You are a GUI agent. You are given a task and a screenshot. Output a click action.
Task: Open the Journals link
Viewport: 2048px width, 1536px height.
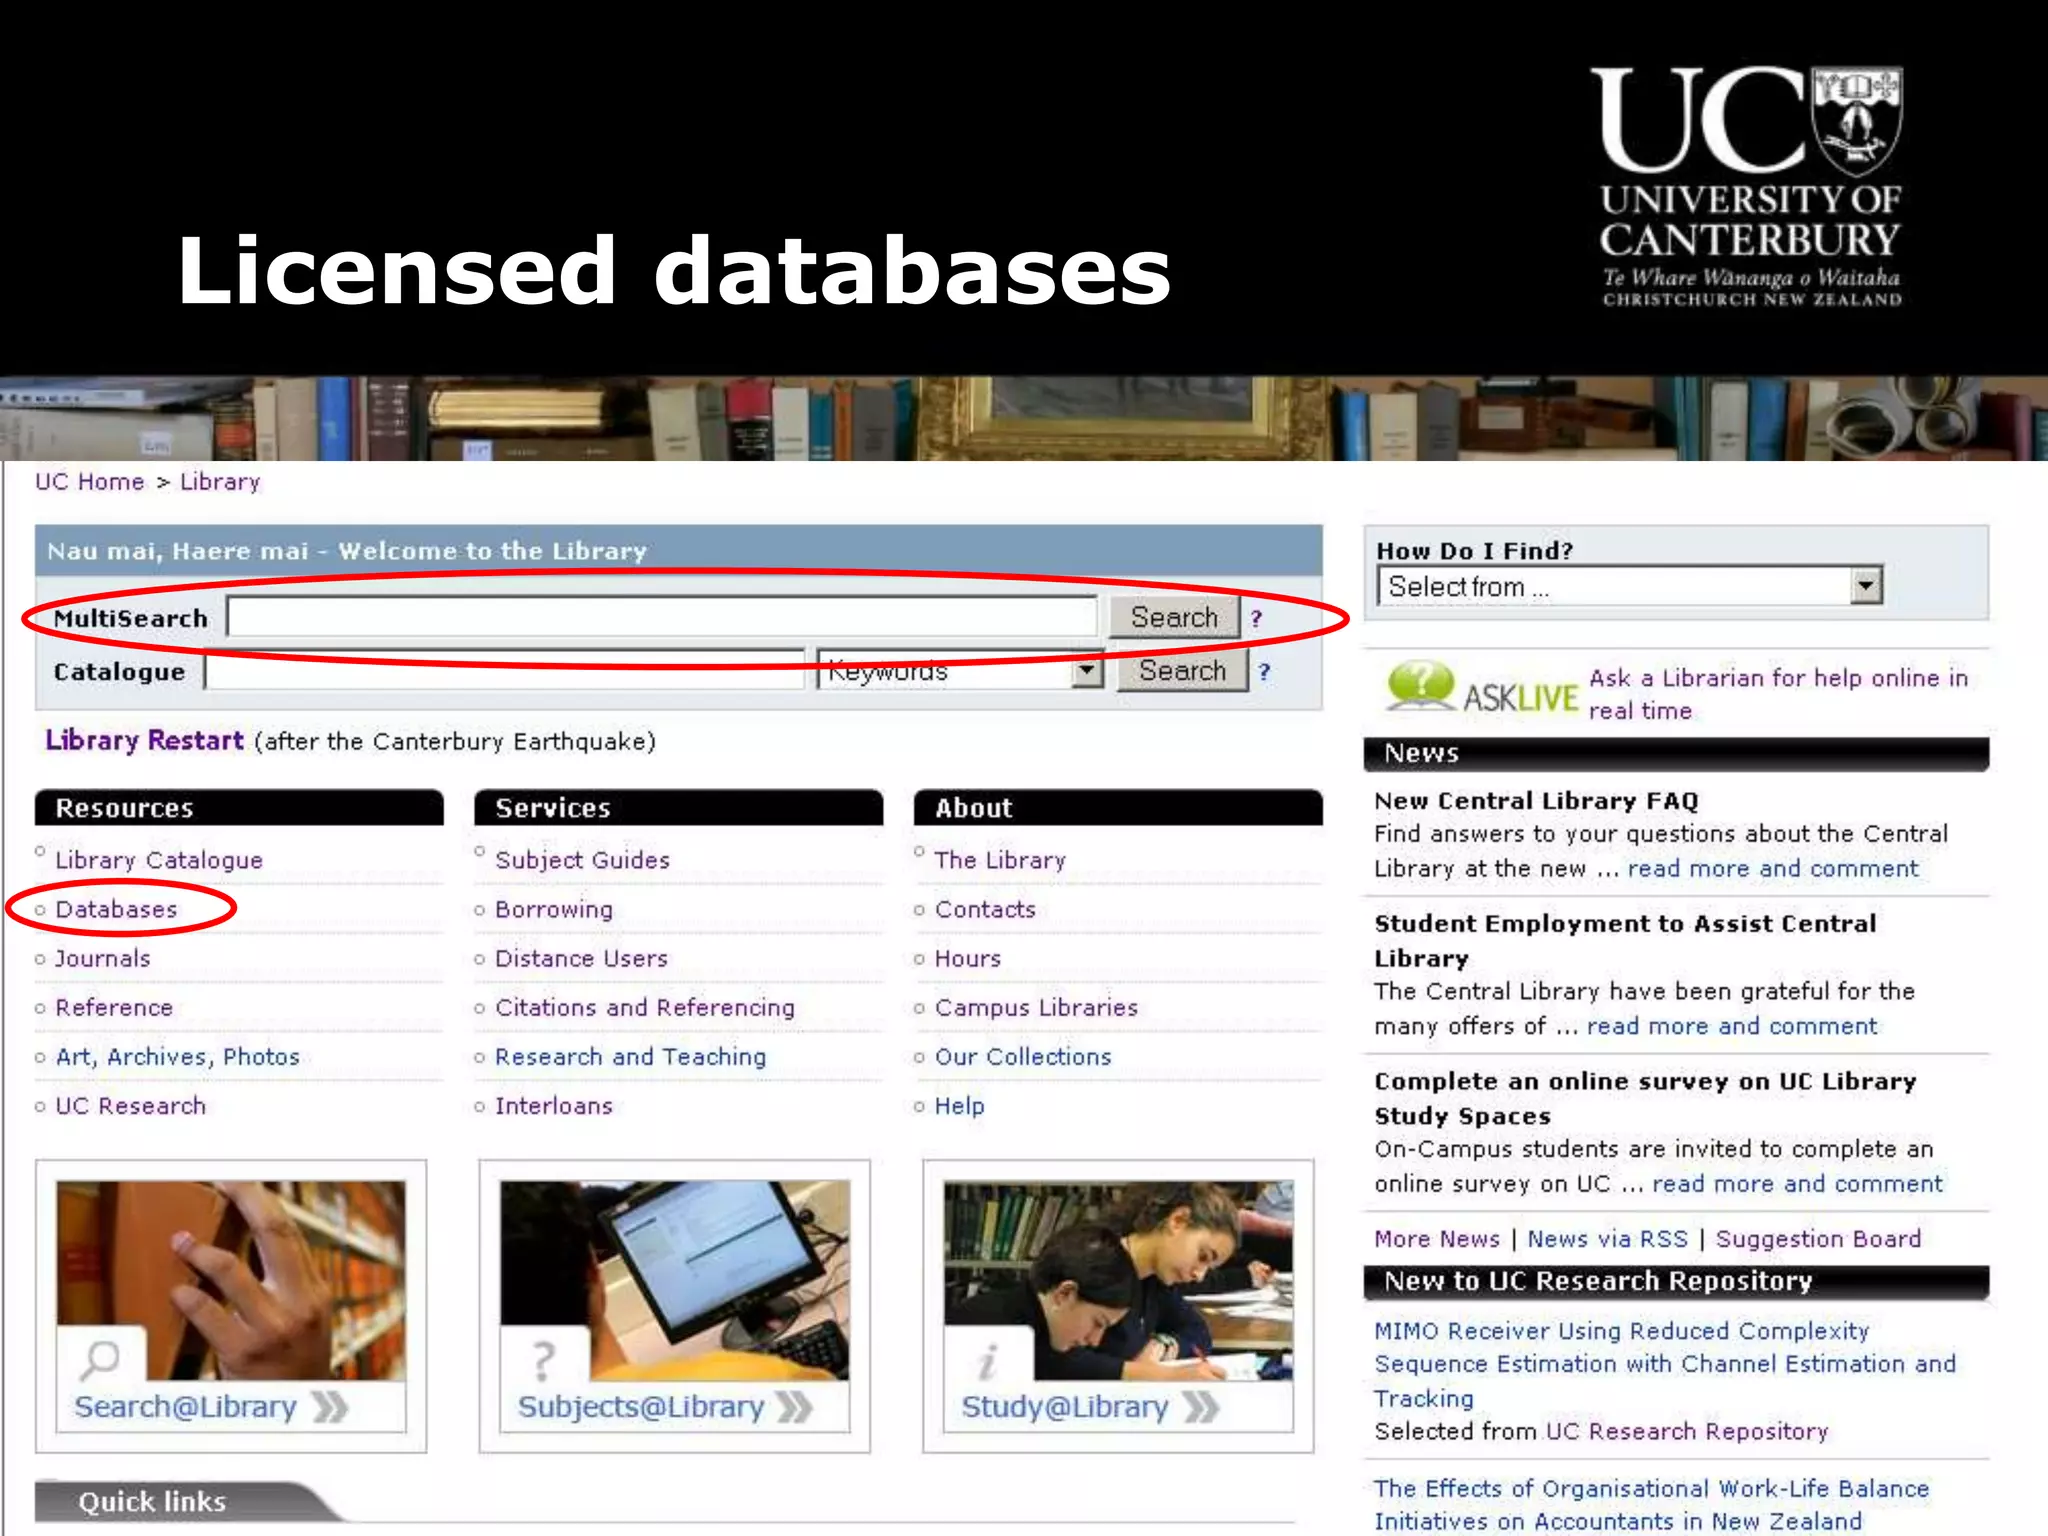[103, 958]
